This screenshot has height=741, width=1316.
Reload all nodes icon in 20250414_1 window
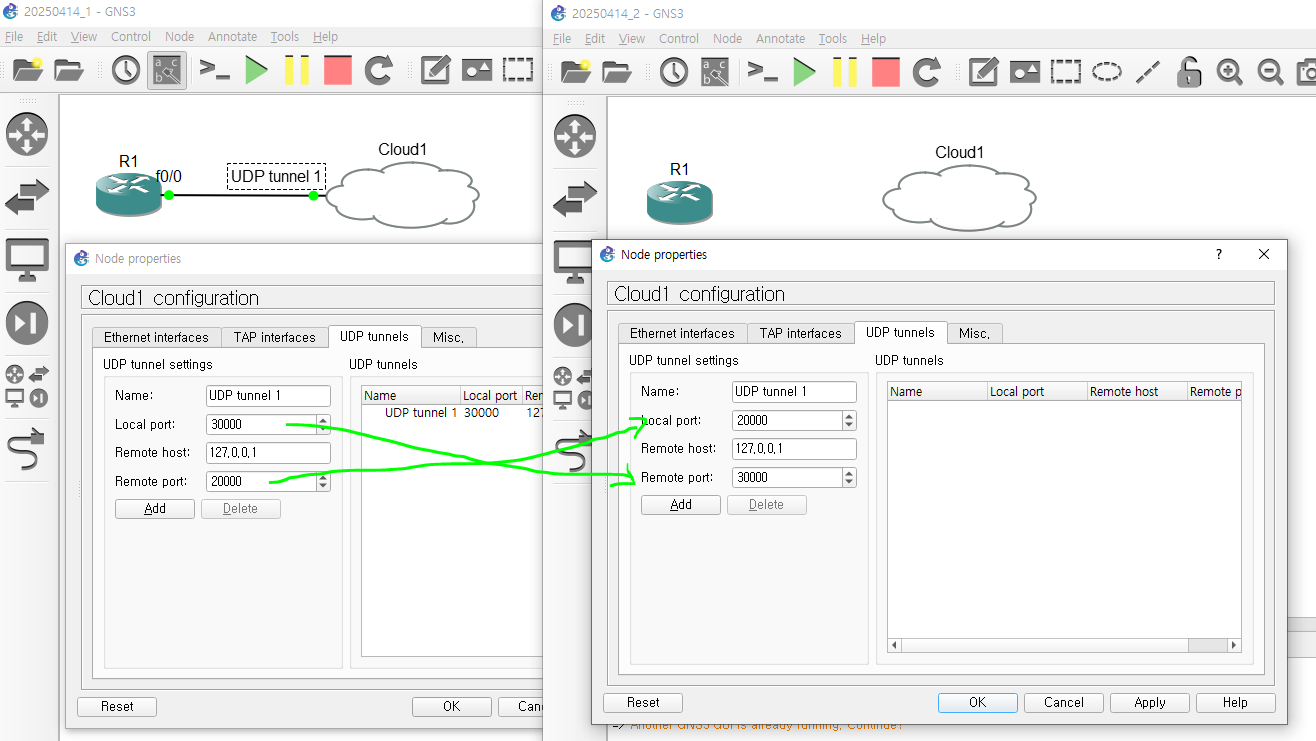[378, 70]
